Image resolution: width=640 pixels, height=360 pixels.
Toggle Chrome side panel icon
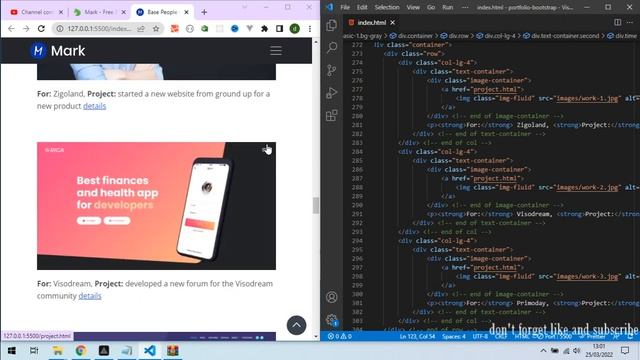pyautogui.click(x=280, y=29)
